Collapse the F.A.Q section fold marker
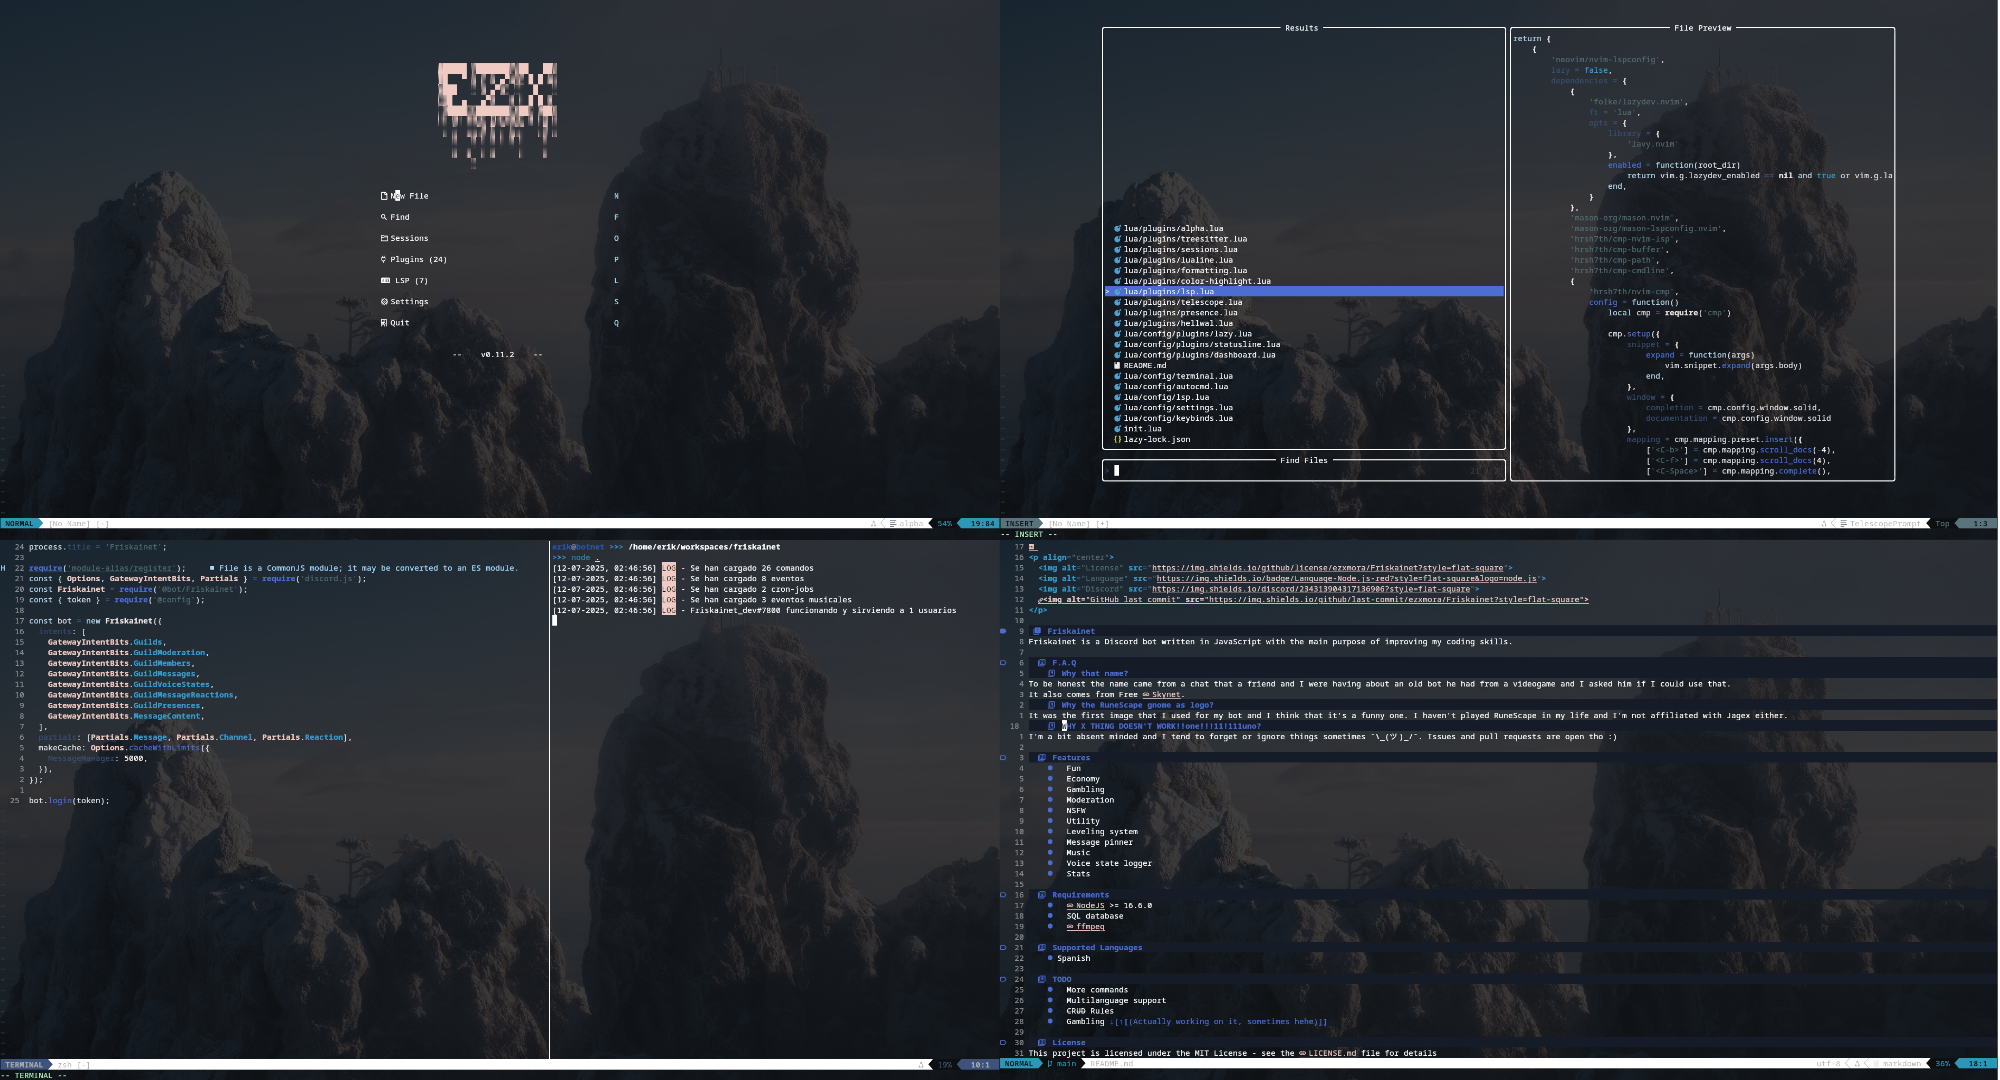 coord(1003,663)
